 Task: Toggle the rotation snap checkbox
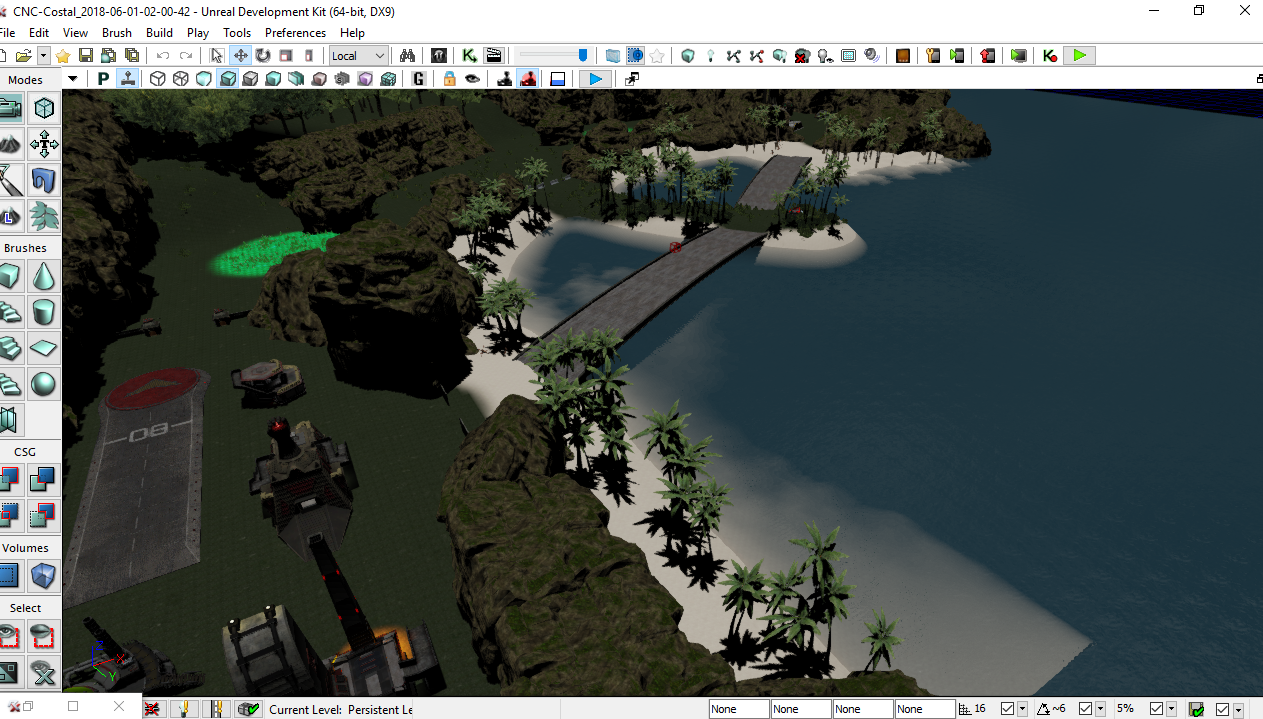(1086, 709)
